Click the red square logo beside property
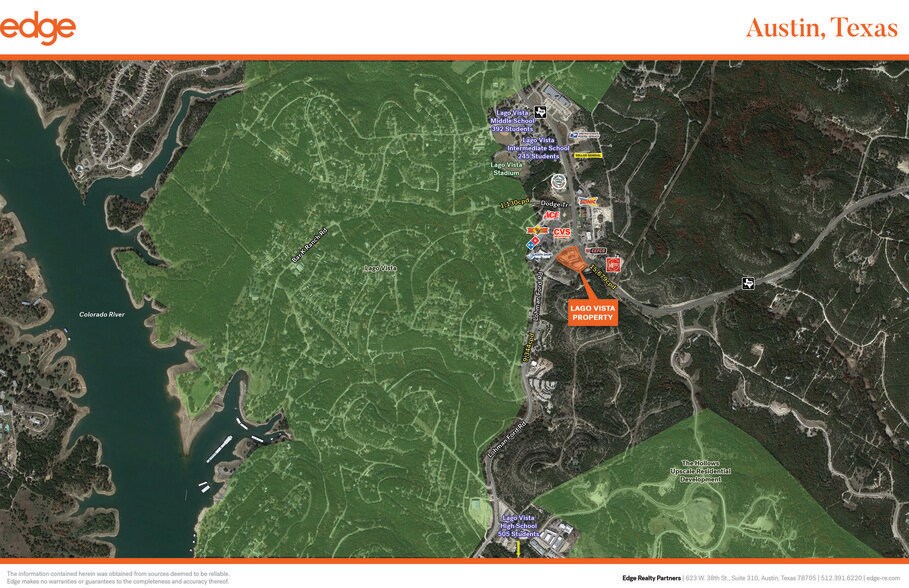This screenshot has height=588, width=909. pos(614,263)
